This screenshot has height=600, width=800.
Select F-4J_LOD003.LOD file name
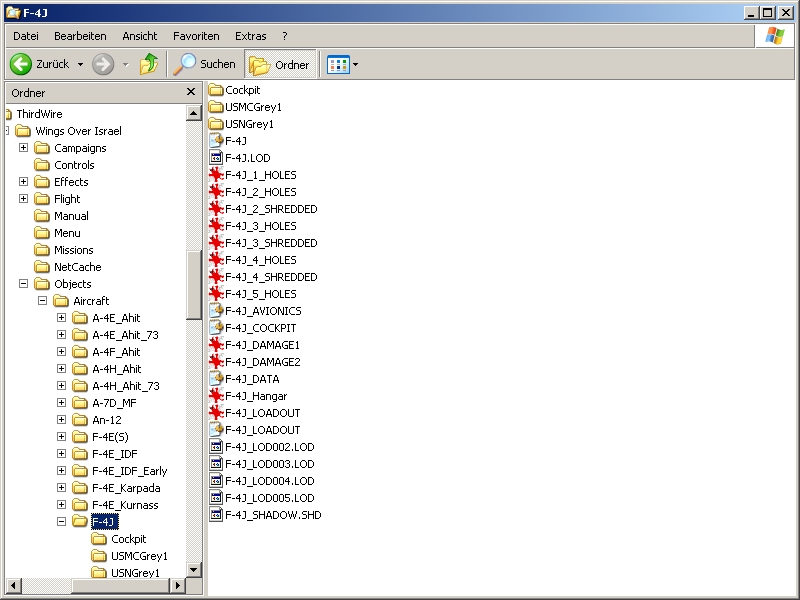(269, 464)
